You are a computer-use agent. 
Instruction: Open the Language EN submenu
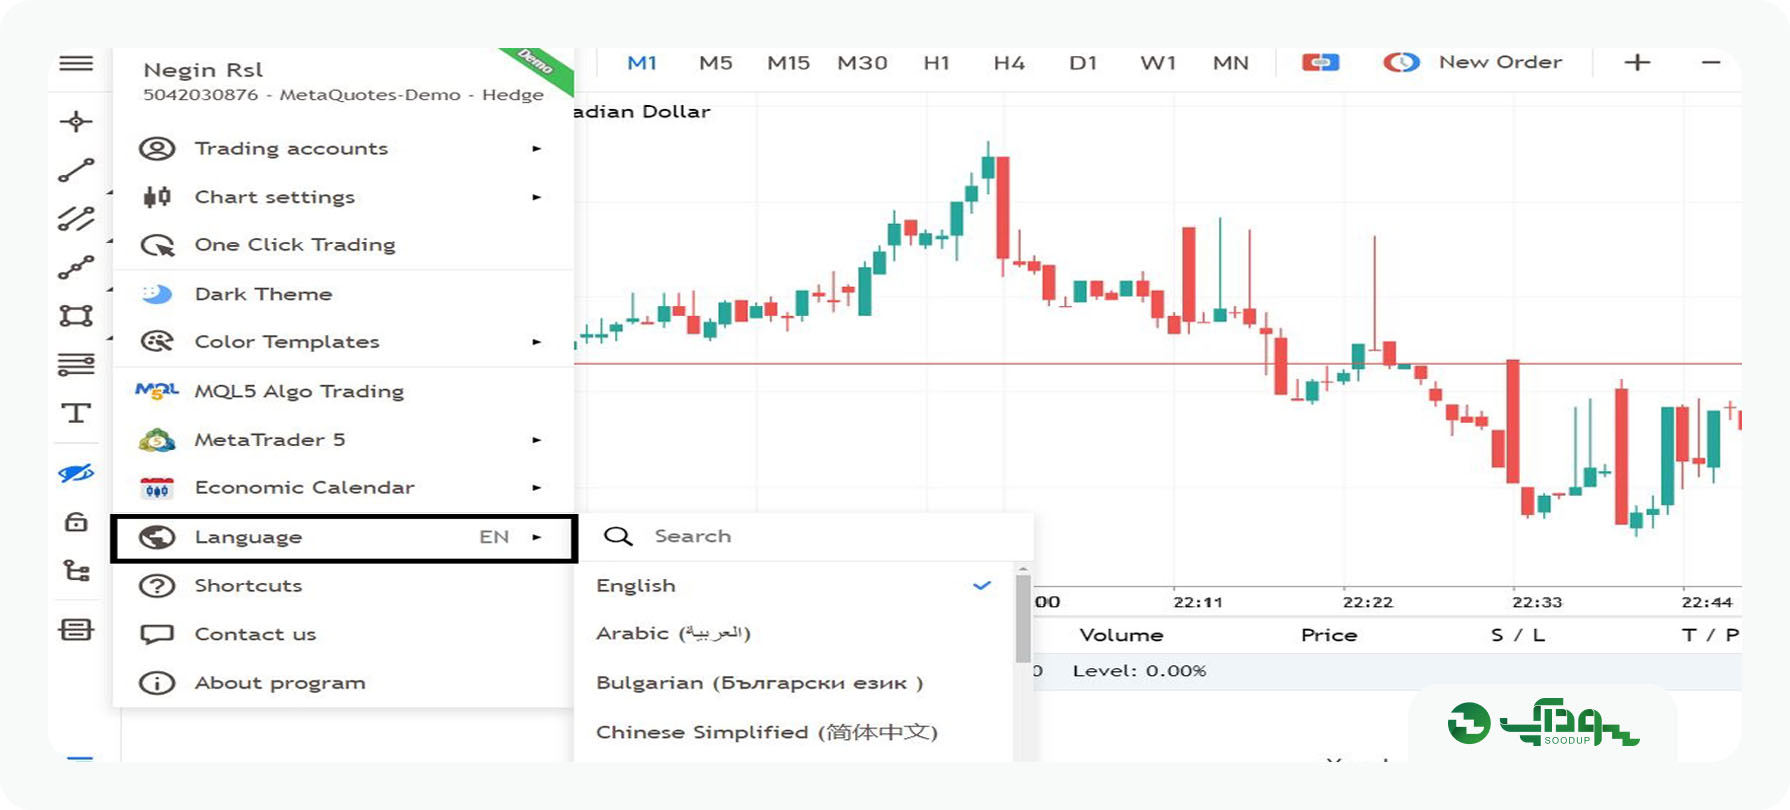coord(343,538)
